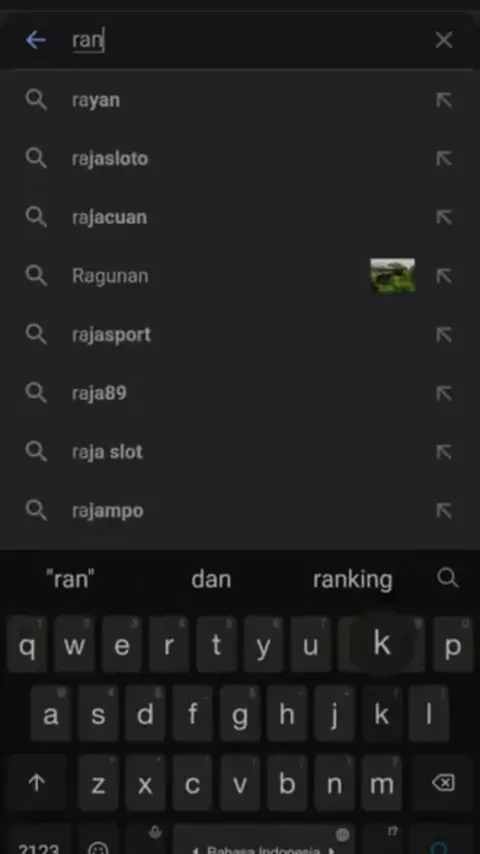
Task: Insert 'rajacuan' suggestion via arrow icon
Action: 443,217
